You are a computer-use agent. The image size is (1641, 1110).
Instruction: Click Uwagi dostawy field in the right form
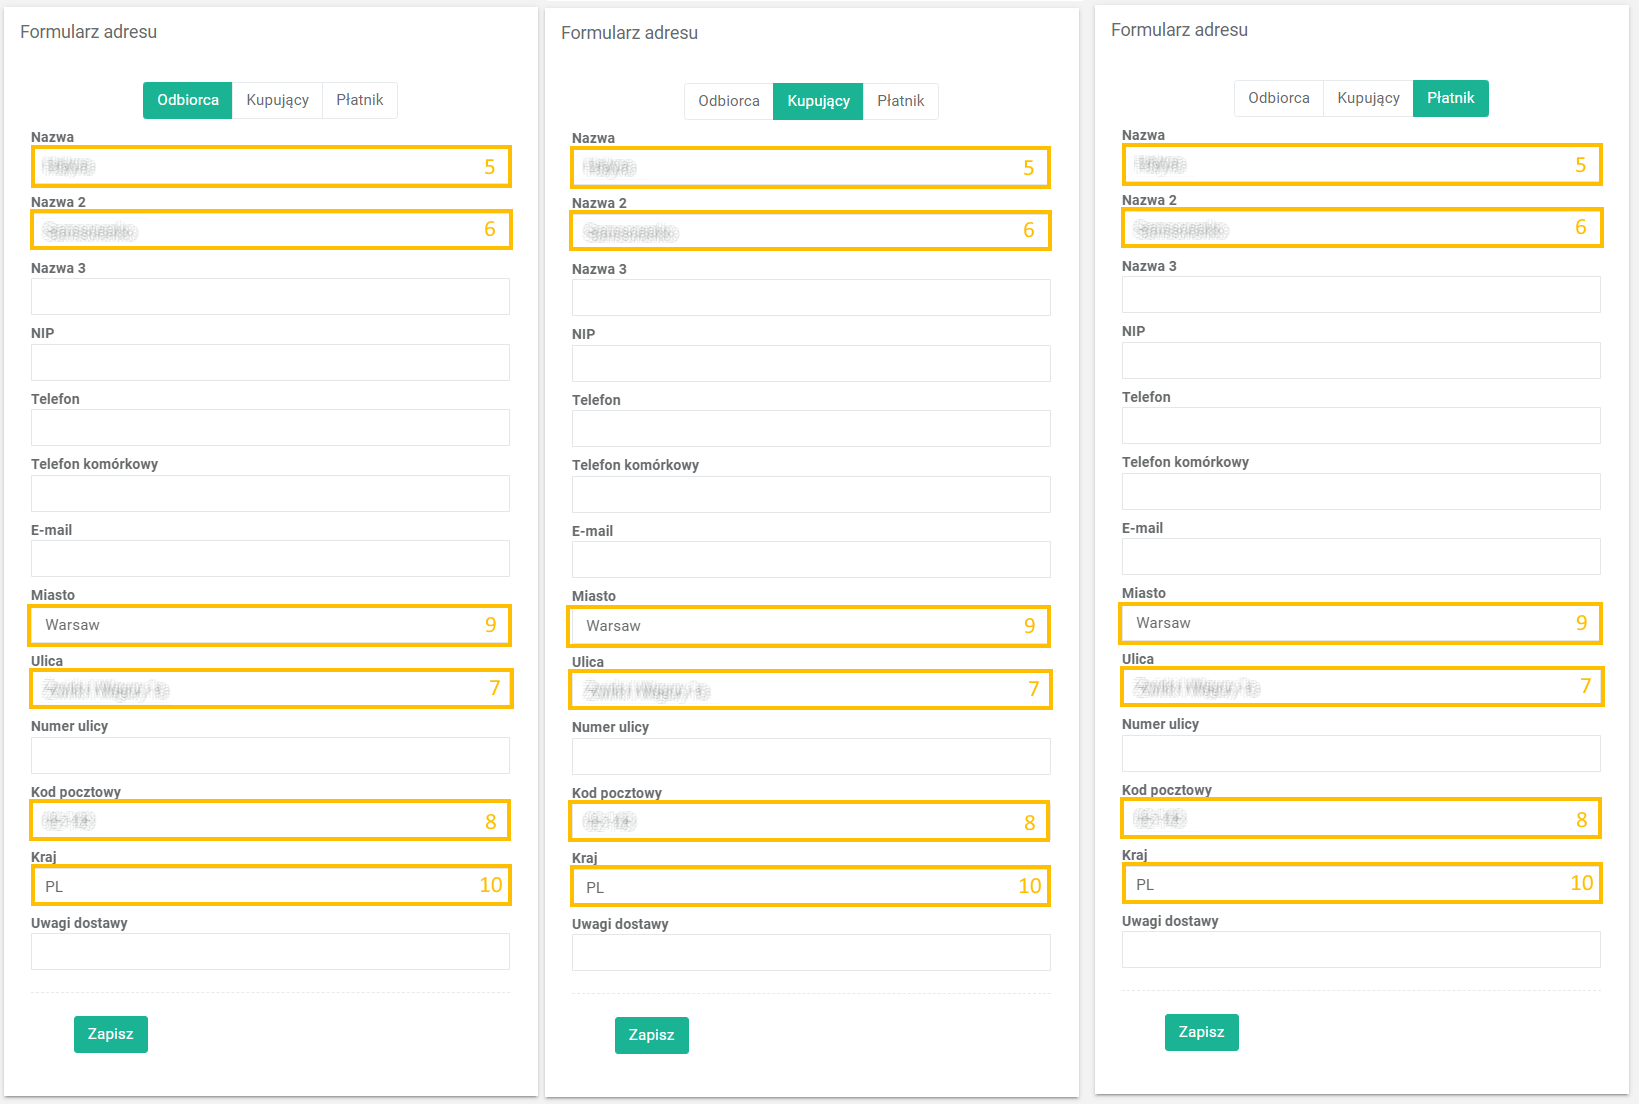[x=1361, y=949]
